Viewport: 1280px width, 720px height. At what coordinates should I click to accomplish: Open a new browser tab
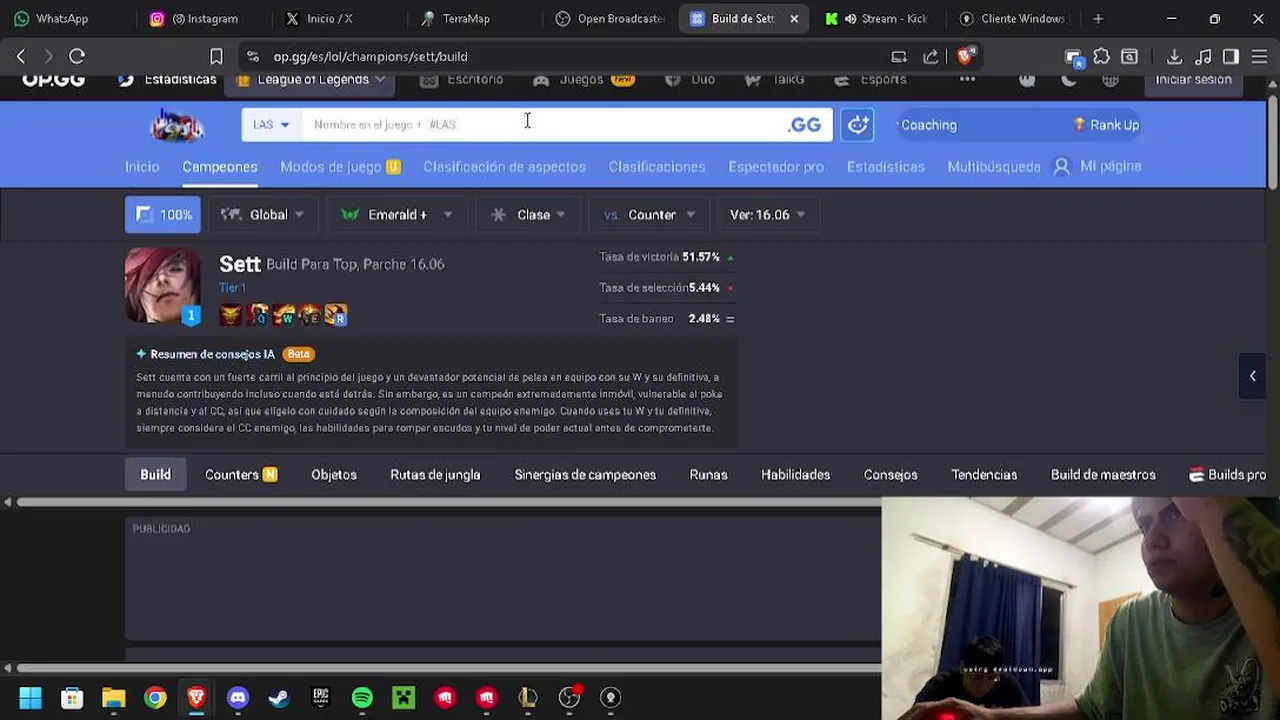pos(1098,18)
